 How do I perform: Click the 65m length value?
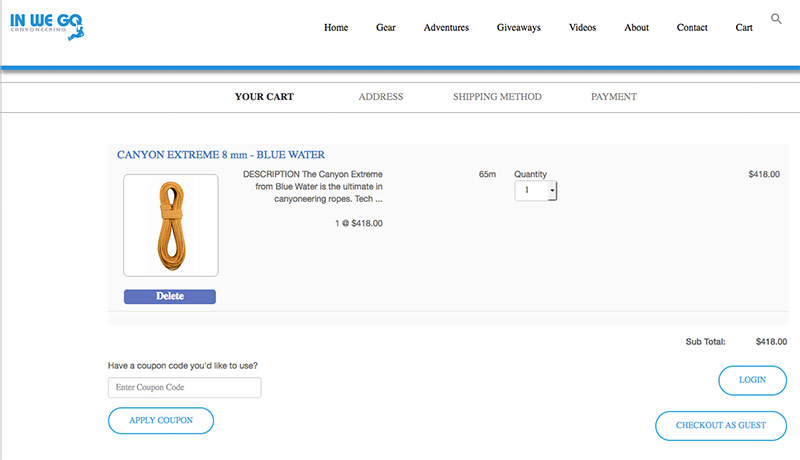[487, 174]
